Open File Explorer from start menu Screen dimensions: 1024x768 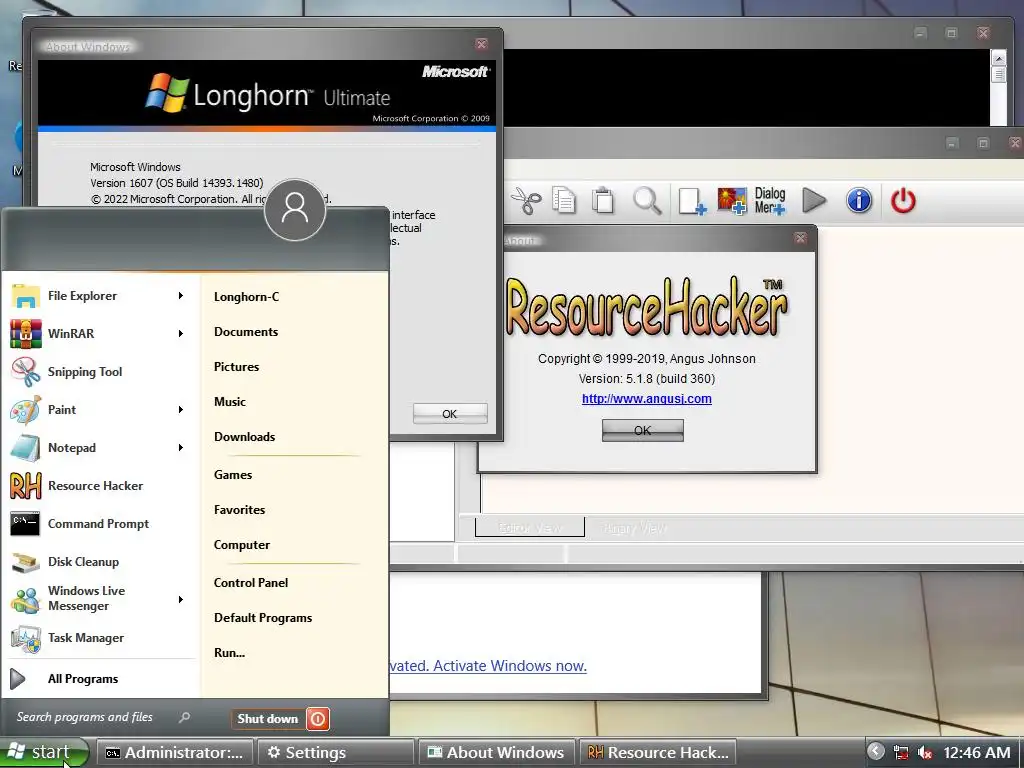[98, 296]
